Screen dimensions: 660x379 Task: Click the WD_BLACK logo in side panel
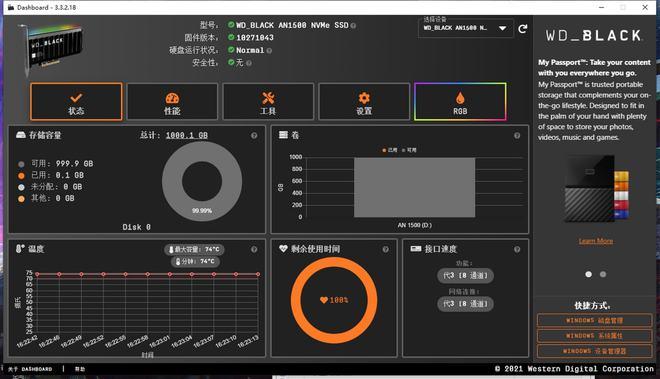coord(593,35)
